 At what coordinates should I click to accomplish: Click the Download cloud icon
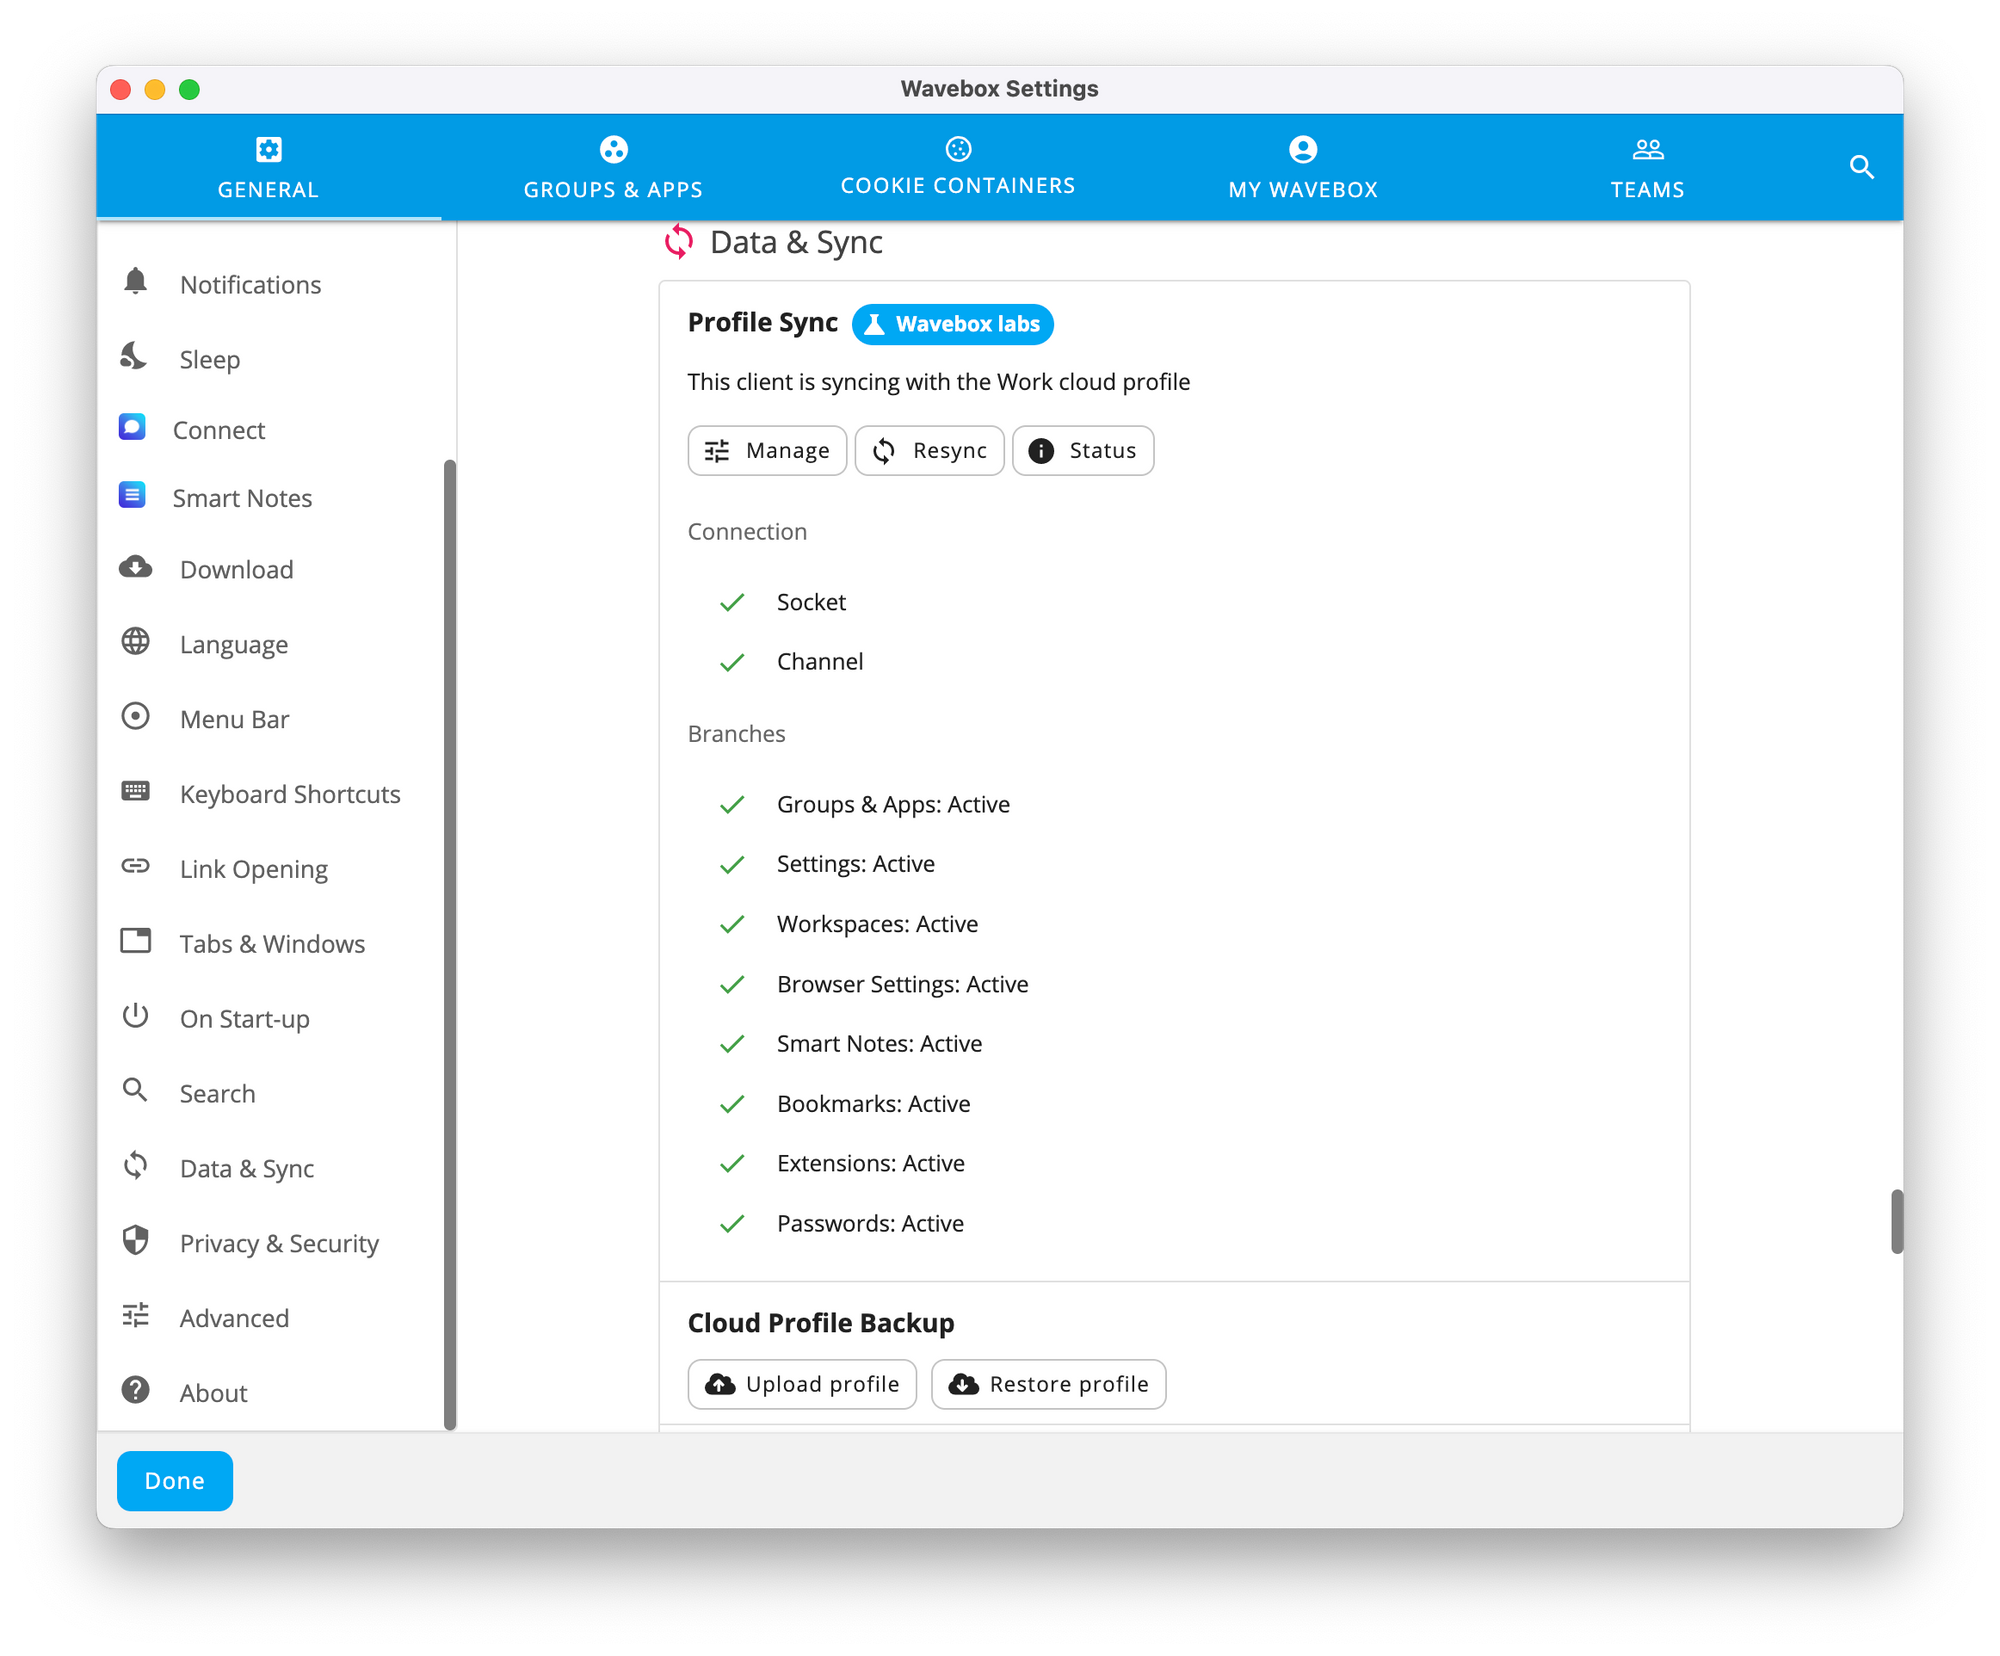point(136,568)
